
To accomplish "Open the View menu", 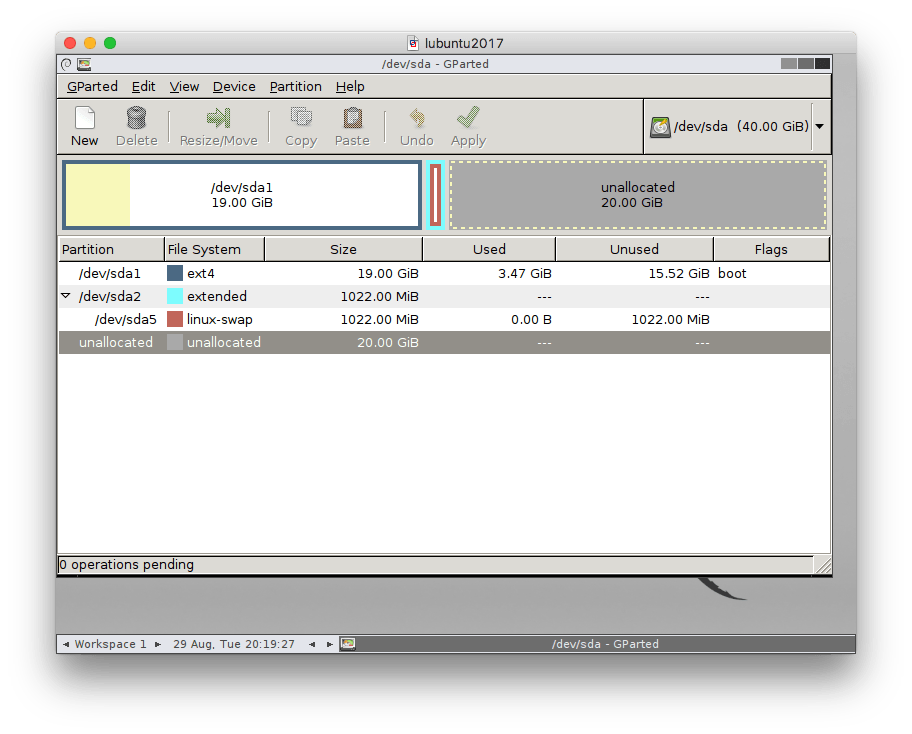I will point(184,87).
